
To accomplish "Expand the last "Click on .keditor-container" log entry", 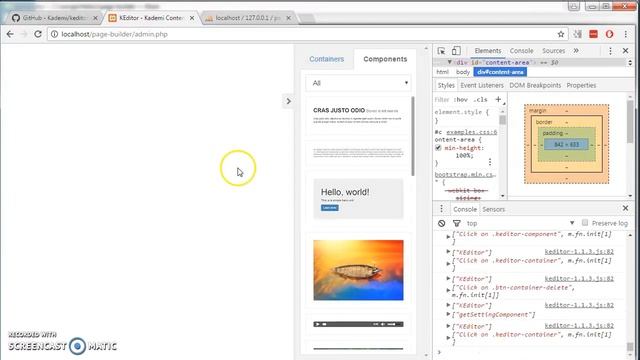I will [448, 338].
